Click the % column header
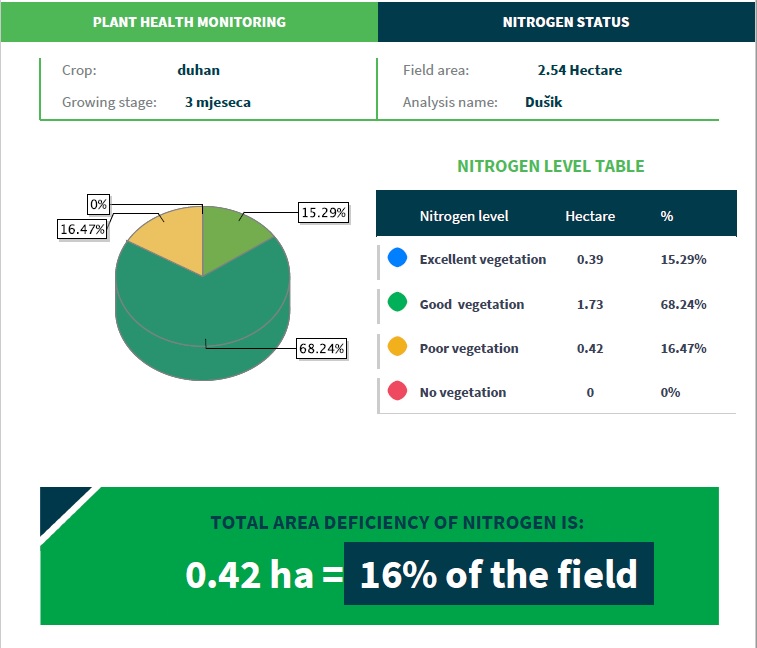 tap(667, 216)
